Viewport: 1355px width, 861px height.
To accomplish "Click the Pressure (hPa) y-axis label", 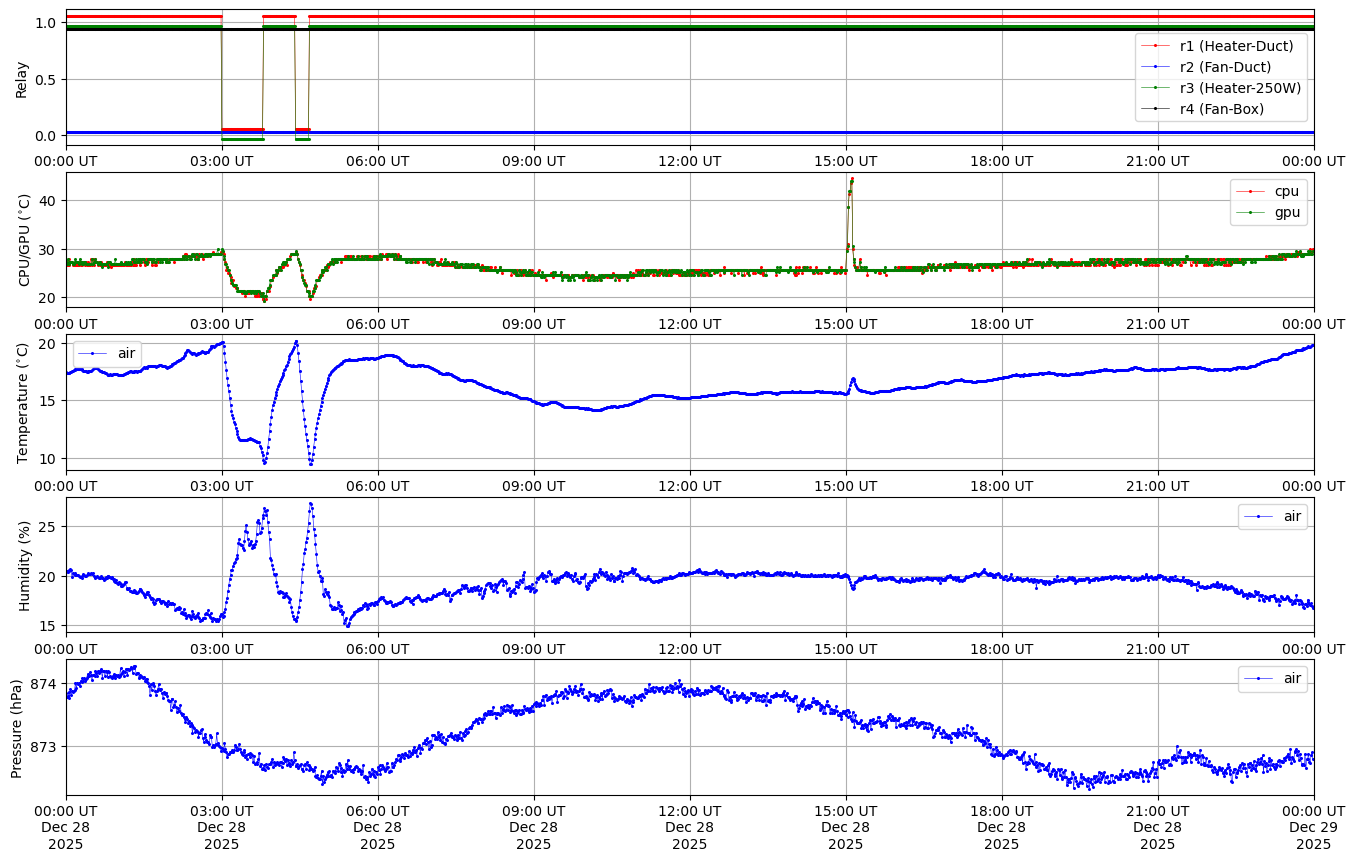I will coord(17,727).
